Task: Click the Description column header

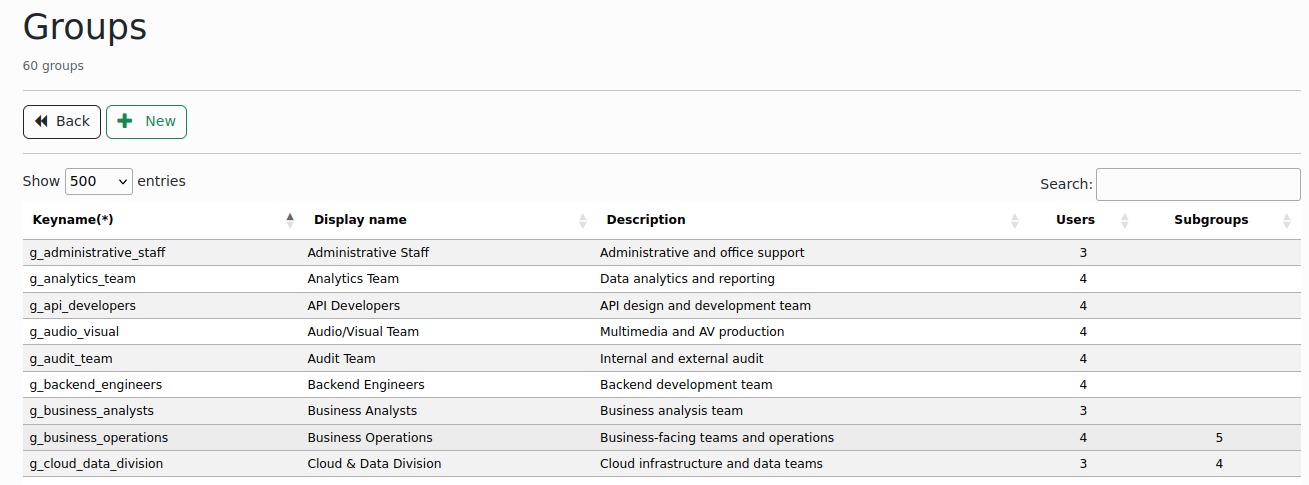Action: coord(646,220)
